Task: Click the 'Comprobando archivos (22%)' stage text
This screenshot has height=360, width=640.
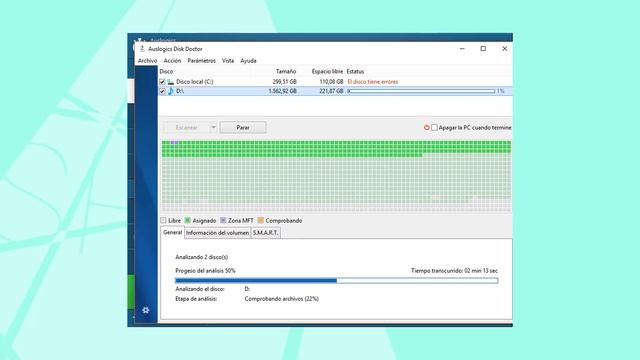Action: click(x=282, y=299)
